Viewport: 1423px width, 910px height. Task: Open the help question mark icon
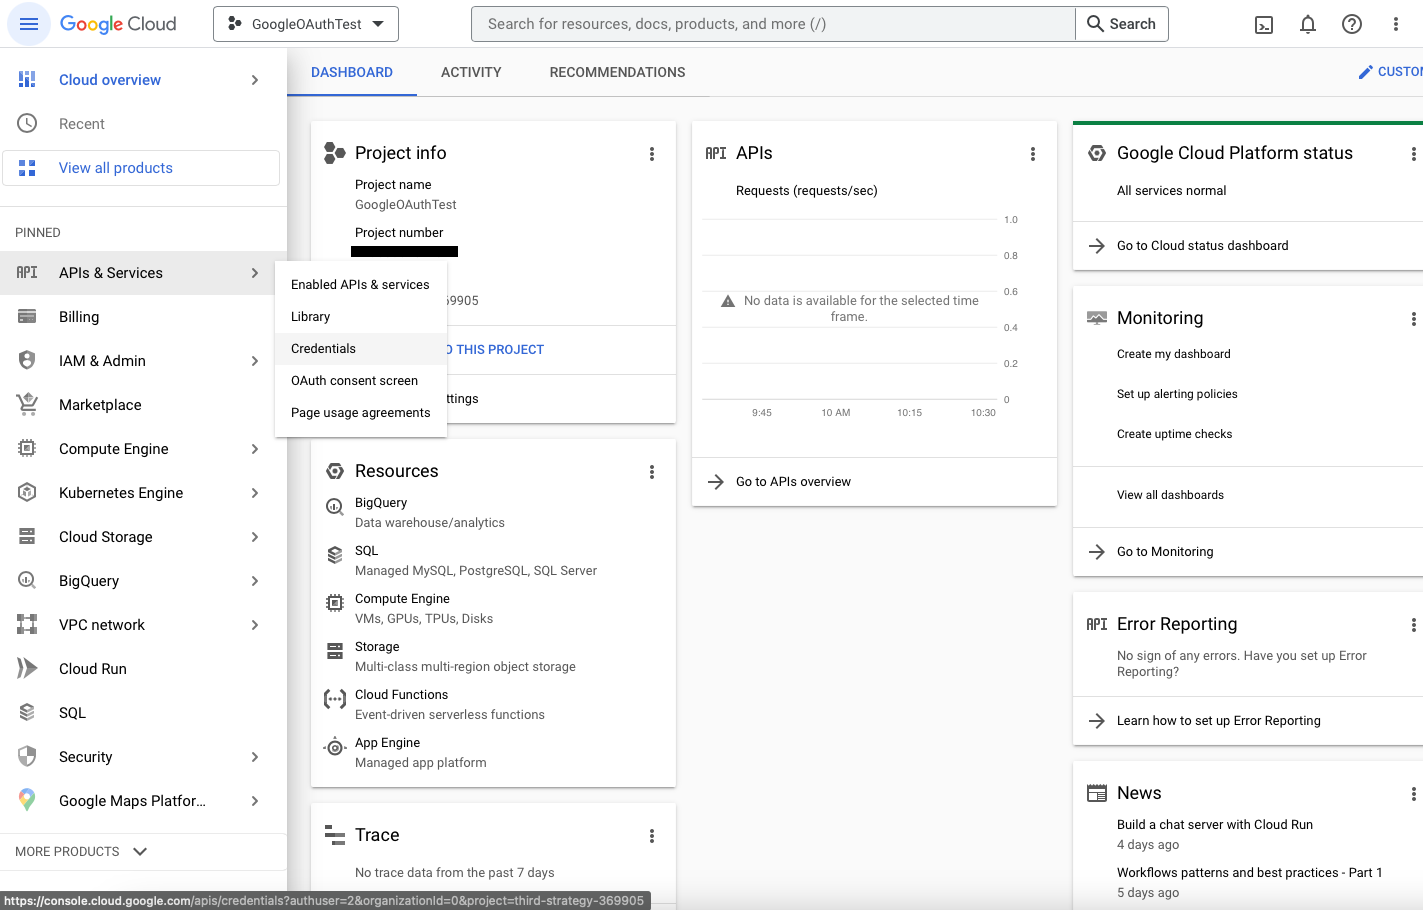click(x=1352, y=24)
